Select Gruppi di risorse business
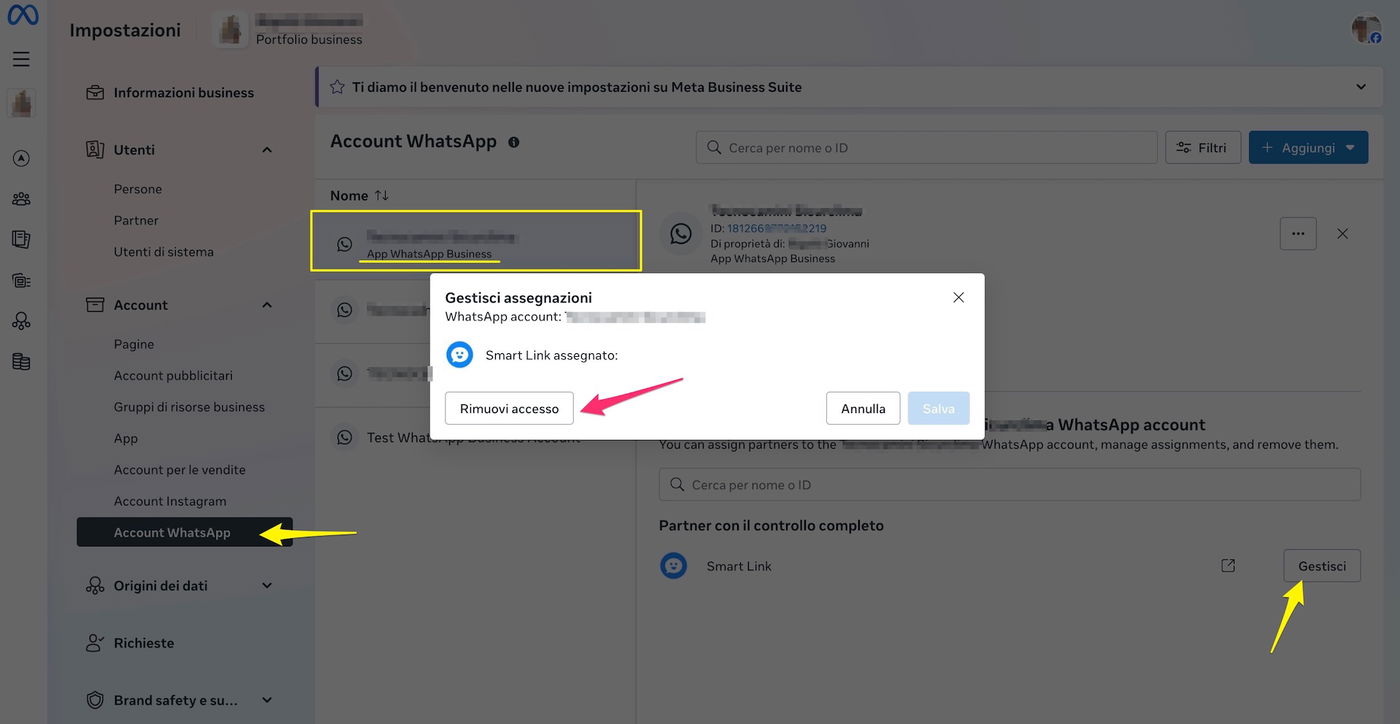This screenshot has height=724, width=1400. click(x=189, y=407)
